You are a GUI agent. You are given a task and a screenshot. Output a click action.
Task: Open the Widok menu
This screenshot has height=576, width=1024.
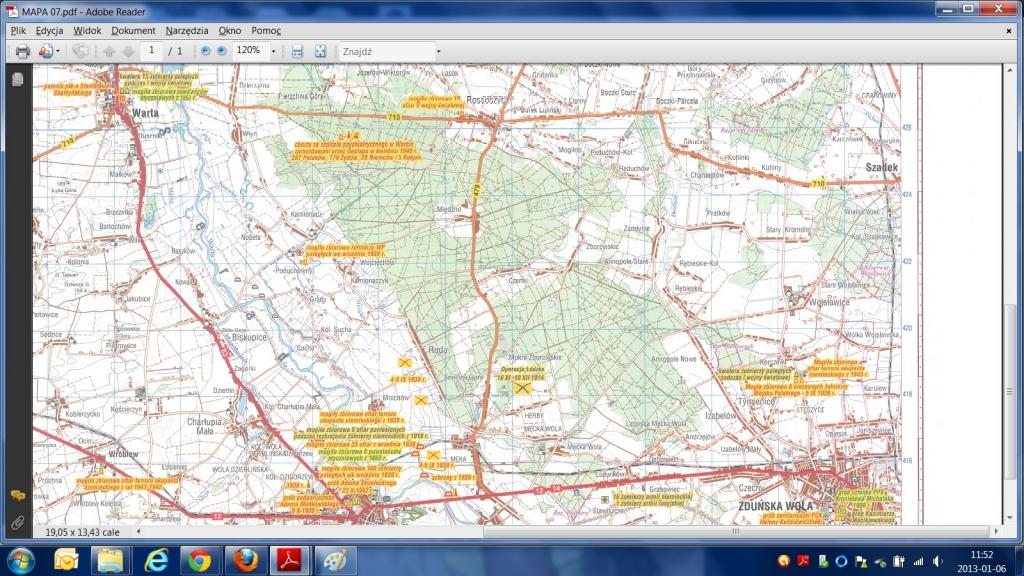[88, 31]
